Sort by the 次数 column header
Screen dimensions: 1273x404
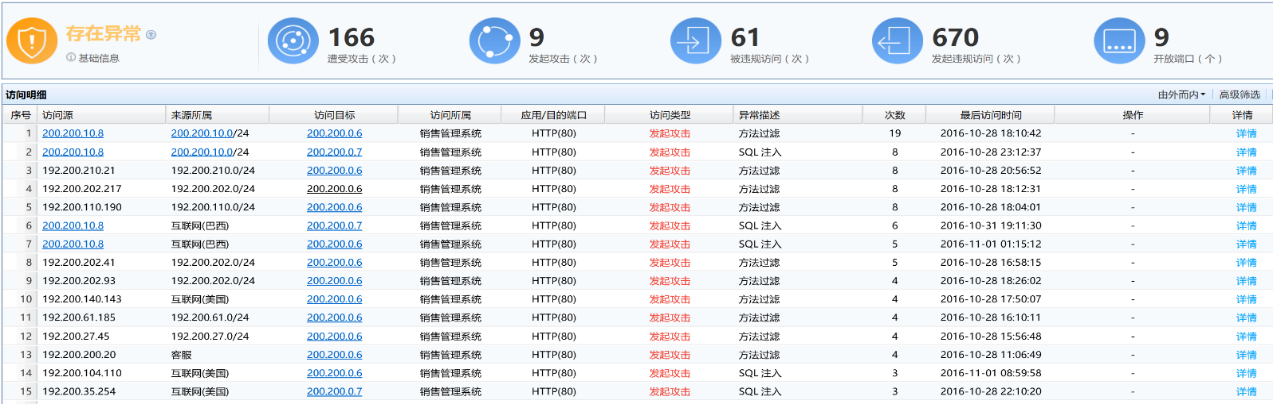[x=894, y=115]
